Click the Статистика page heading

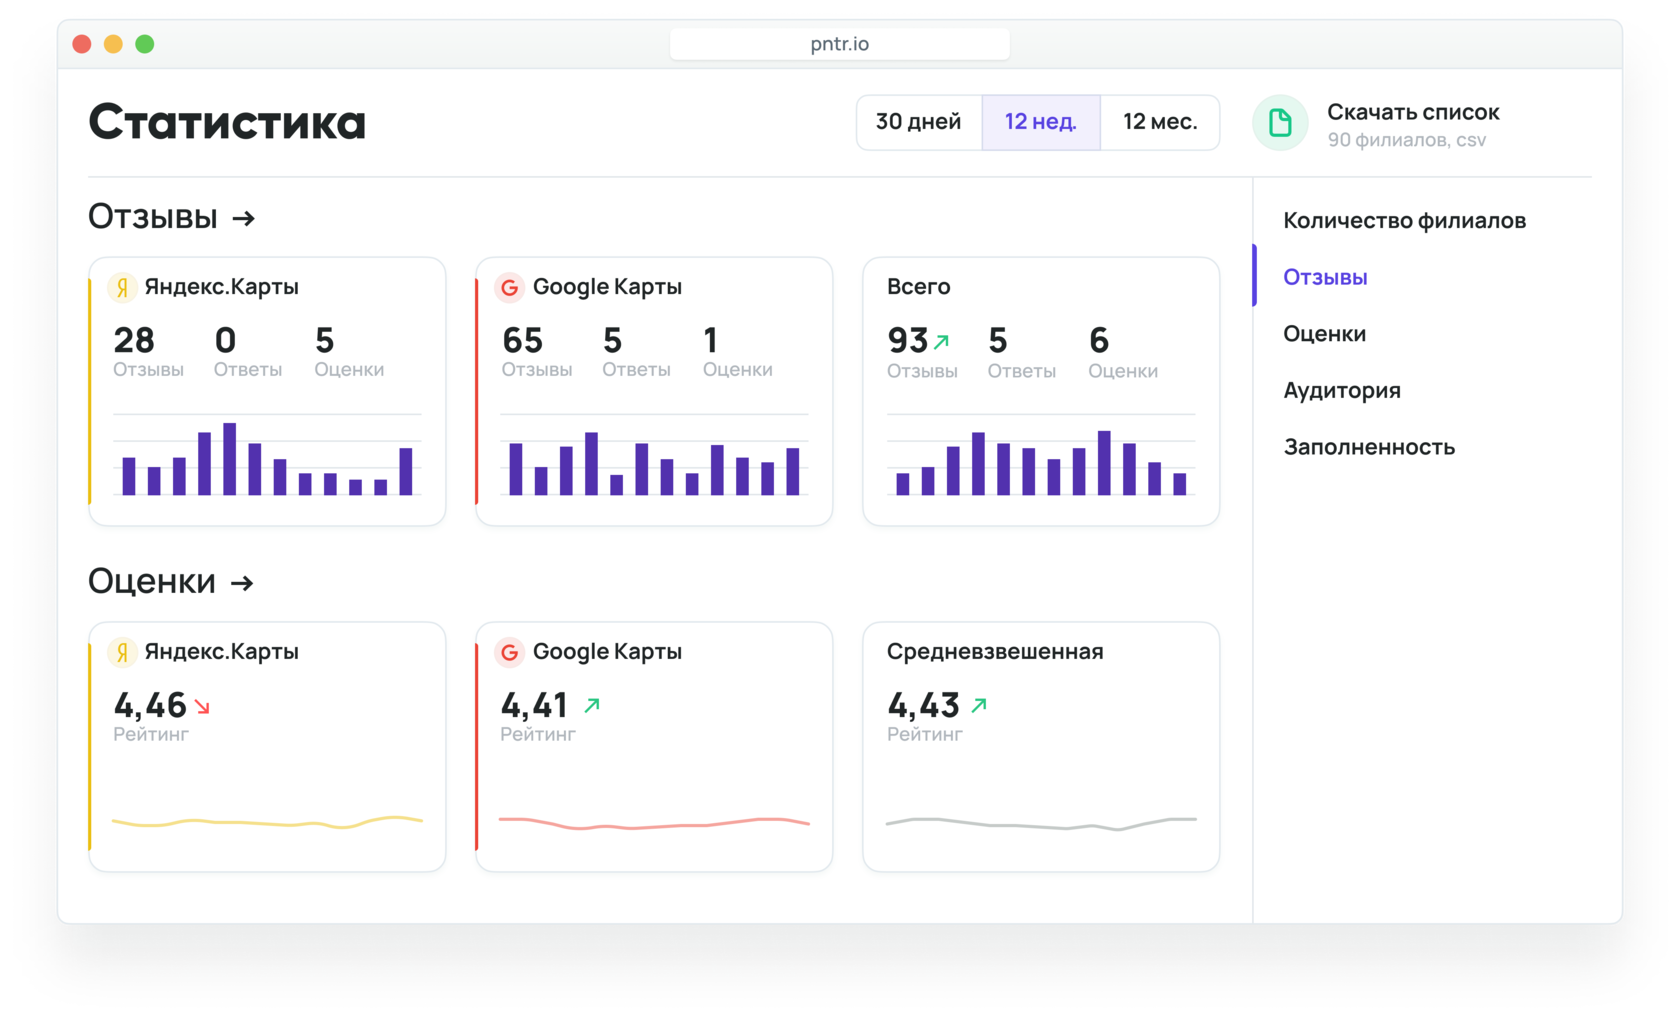227,122
